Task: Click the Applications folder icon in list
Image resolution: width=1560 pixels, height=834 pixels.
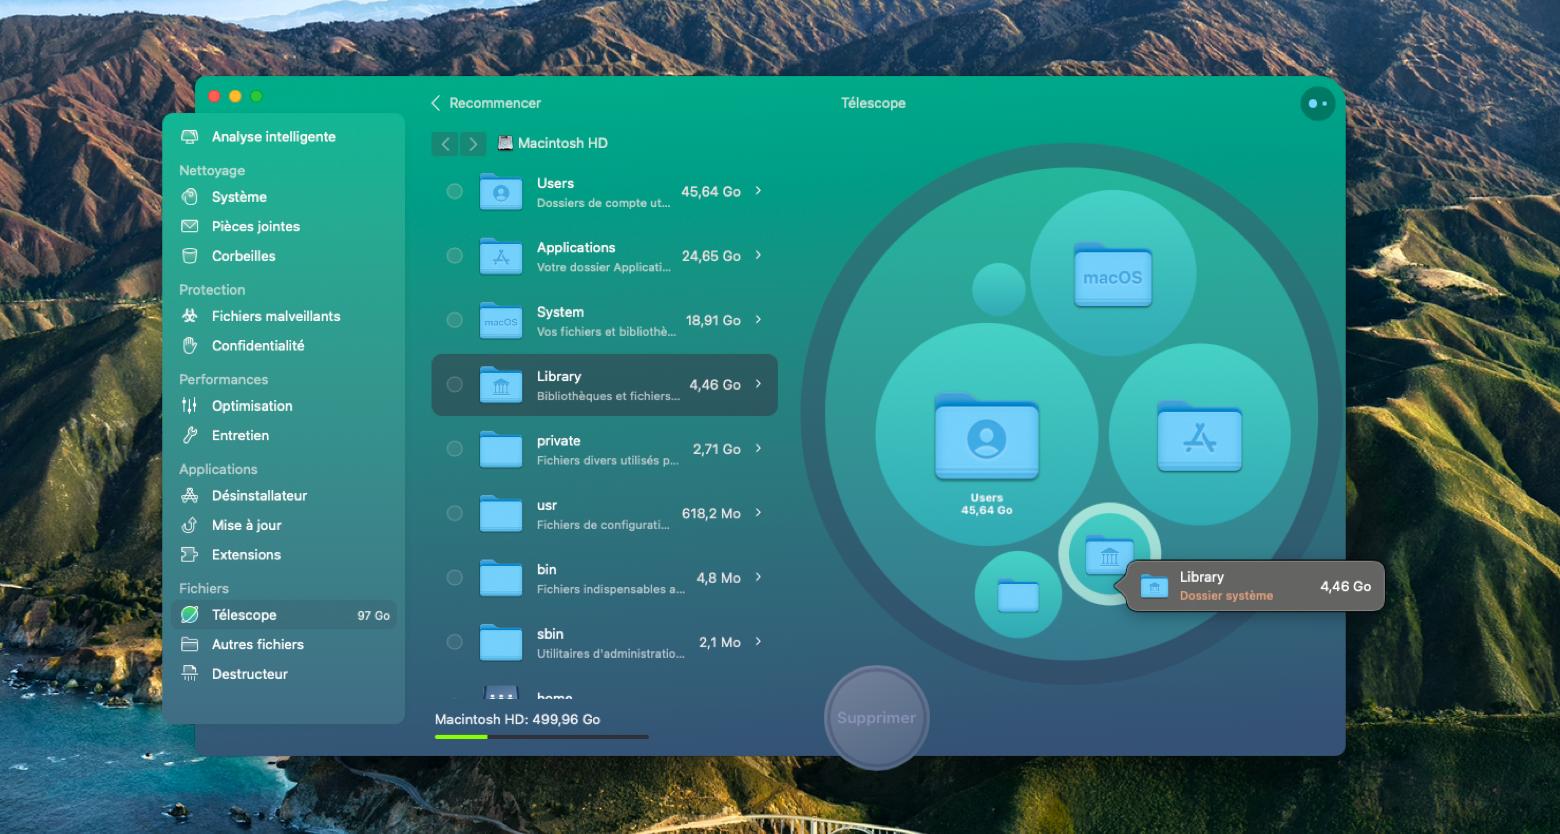Action: pyautogui.click(x=501, y=256)
